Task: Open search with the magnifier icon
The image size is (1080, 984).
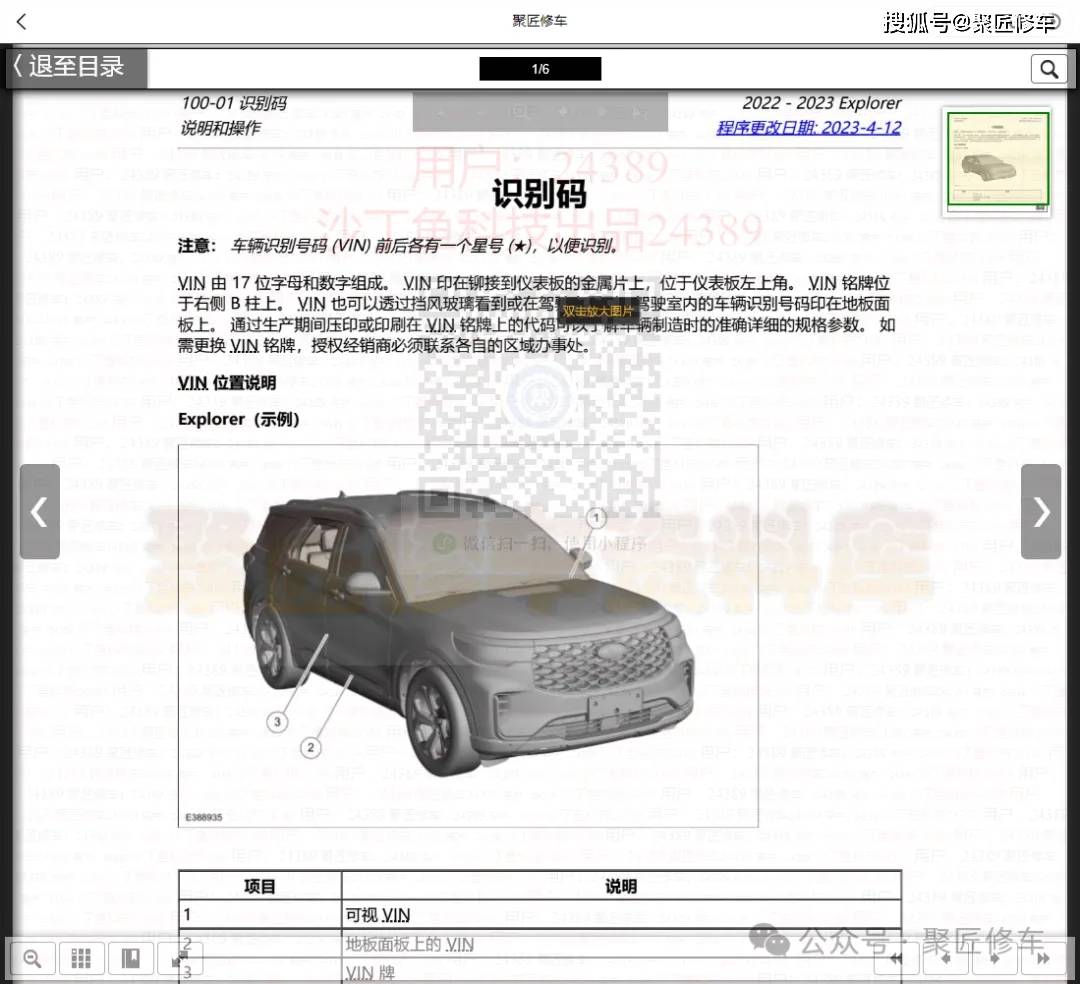Action: point(1048,68)
